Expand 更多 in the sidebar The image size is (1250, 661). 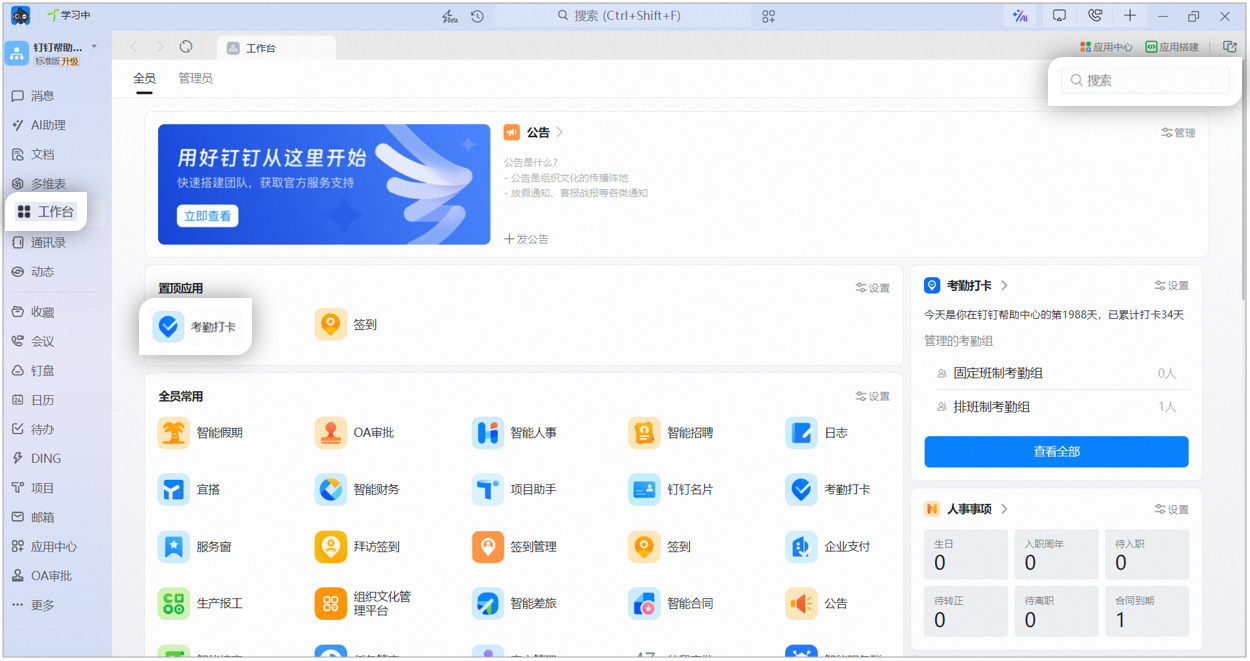[33, 605]
